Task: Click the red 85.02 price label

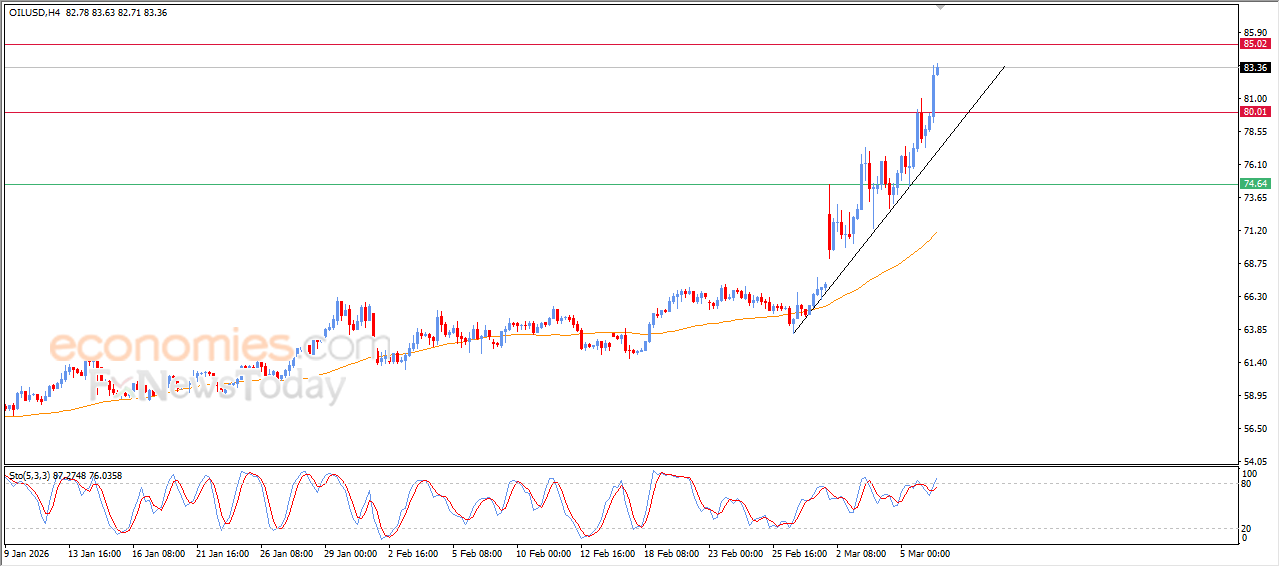Action: [1255, 44]
